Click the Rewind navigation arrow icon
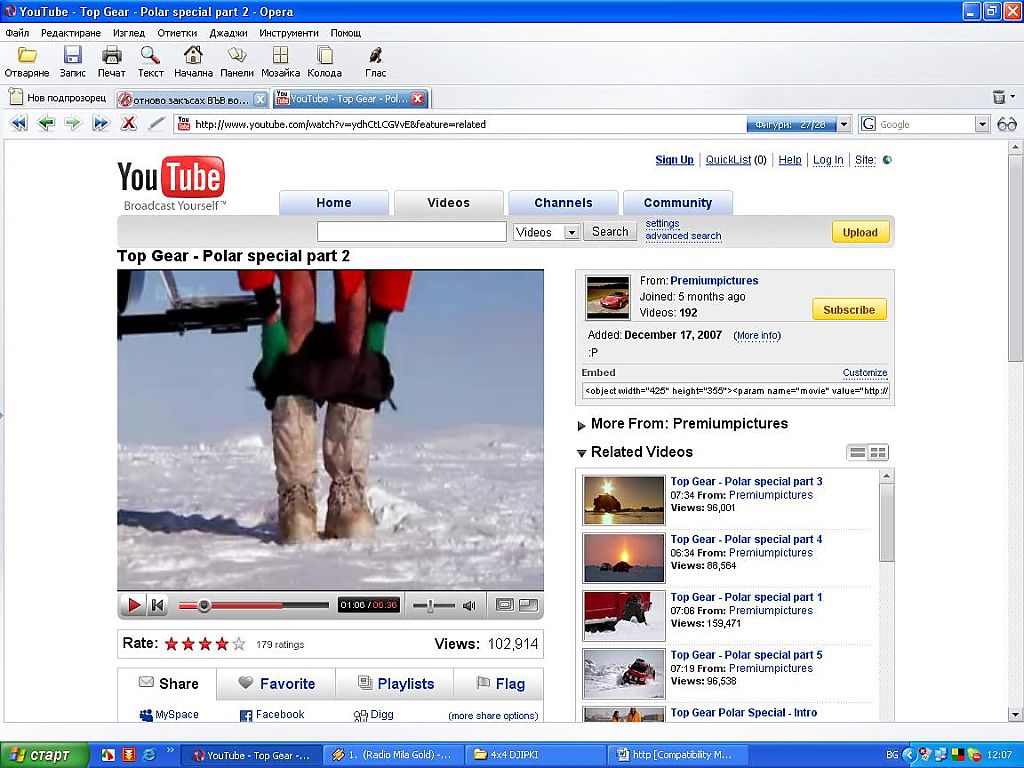The height and width of the screenshot is (768, 1024). (x=20, y=123)
